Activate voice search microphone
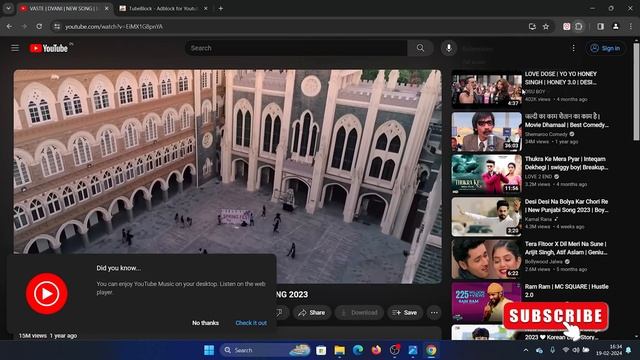The height and width of the screenshot is (360, 640). [449, 48]
